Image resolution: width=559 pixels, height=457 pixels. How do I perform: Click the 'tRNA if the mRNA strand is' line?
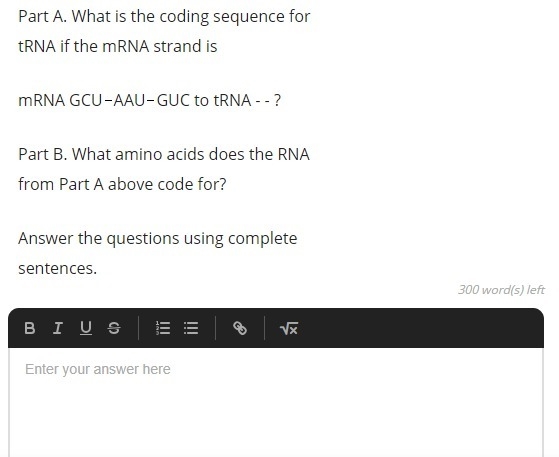(x=118, y=46)
